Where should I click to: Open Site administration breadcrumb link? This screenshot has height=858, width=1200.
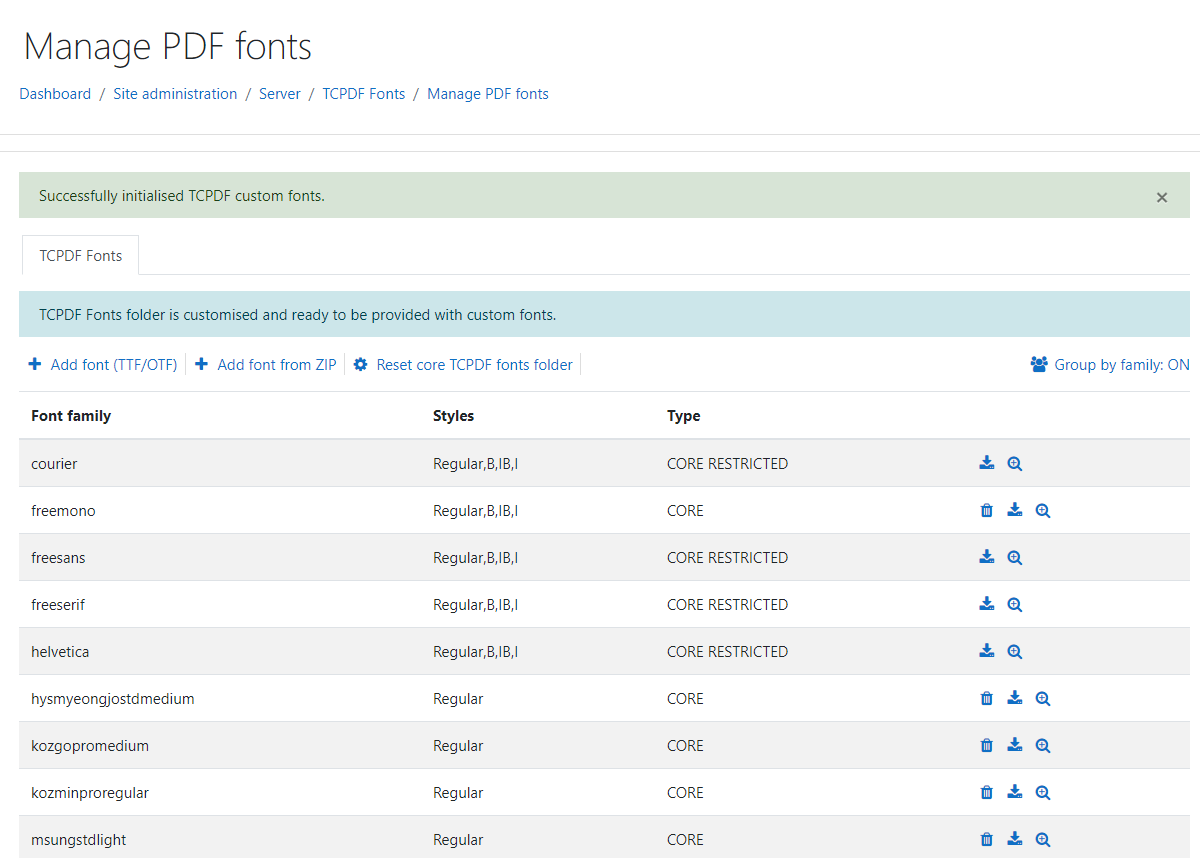[175, 94]
